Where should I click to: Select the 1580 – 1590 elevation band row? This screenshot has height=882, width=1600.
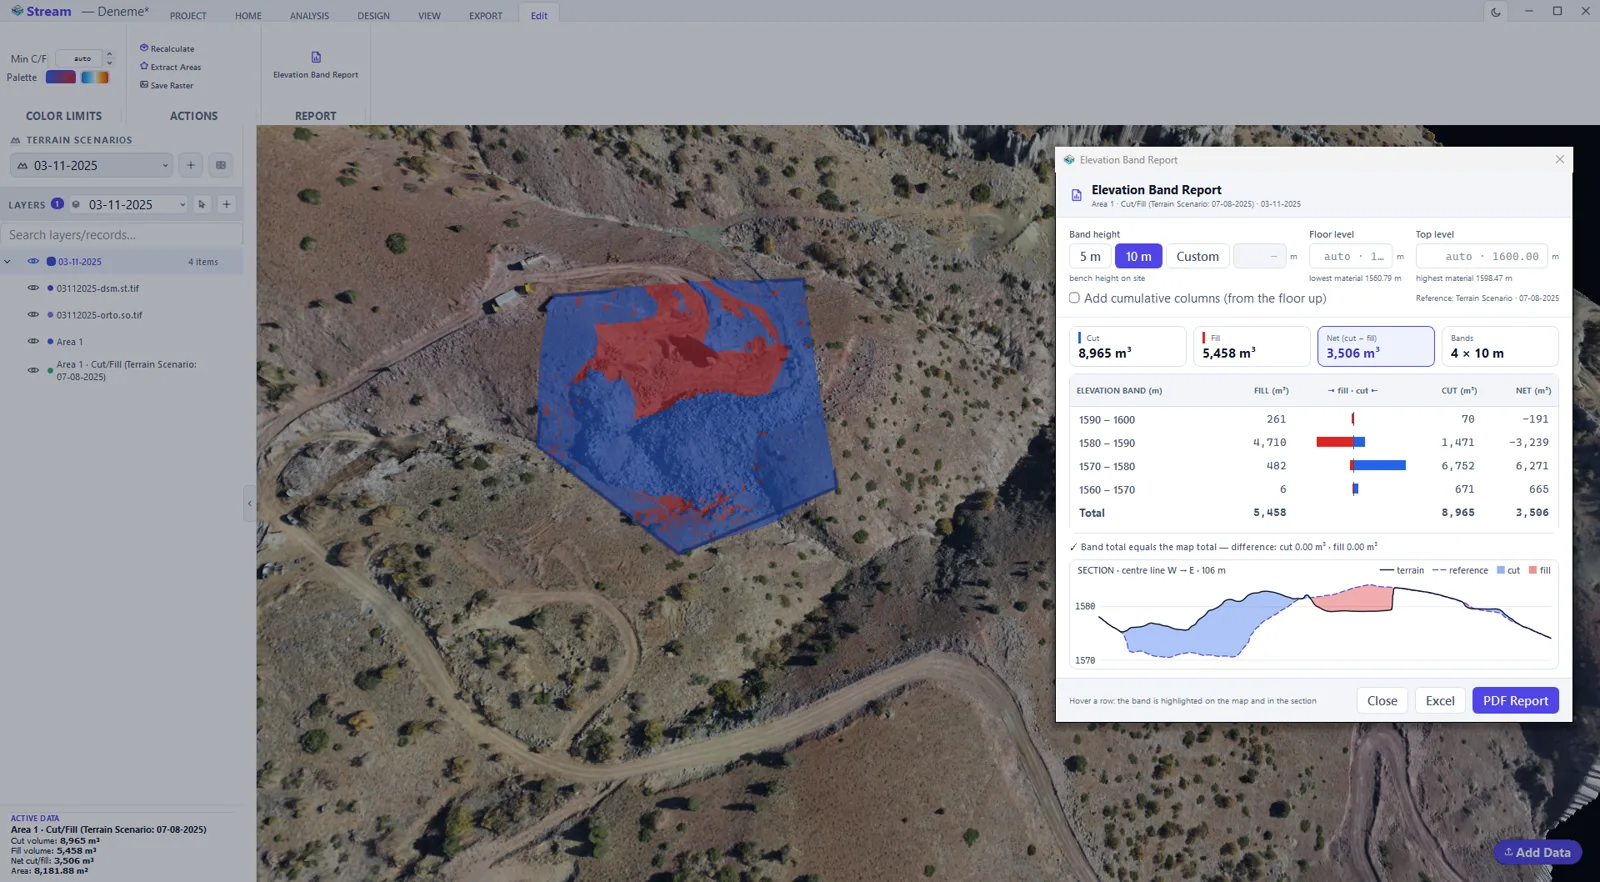[1313, 442]
